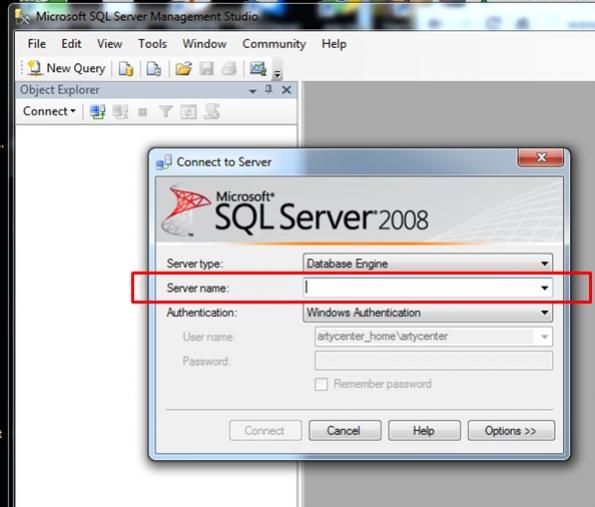Click the Activity Monitor toolbar icon
This screenshot has height=507, width=595.
(x=258, y=69)
